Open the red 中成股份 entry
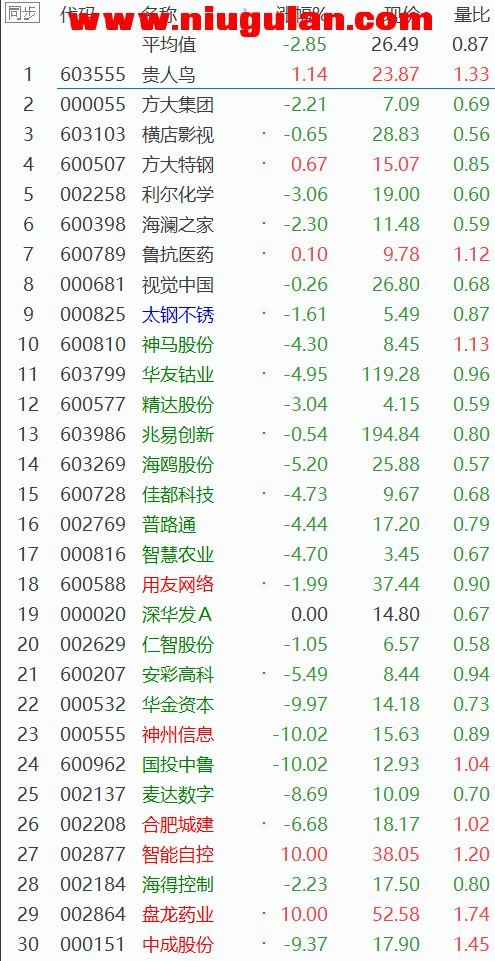Viewport: 495px width, 961px height. click(178, 945)
